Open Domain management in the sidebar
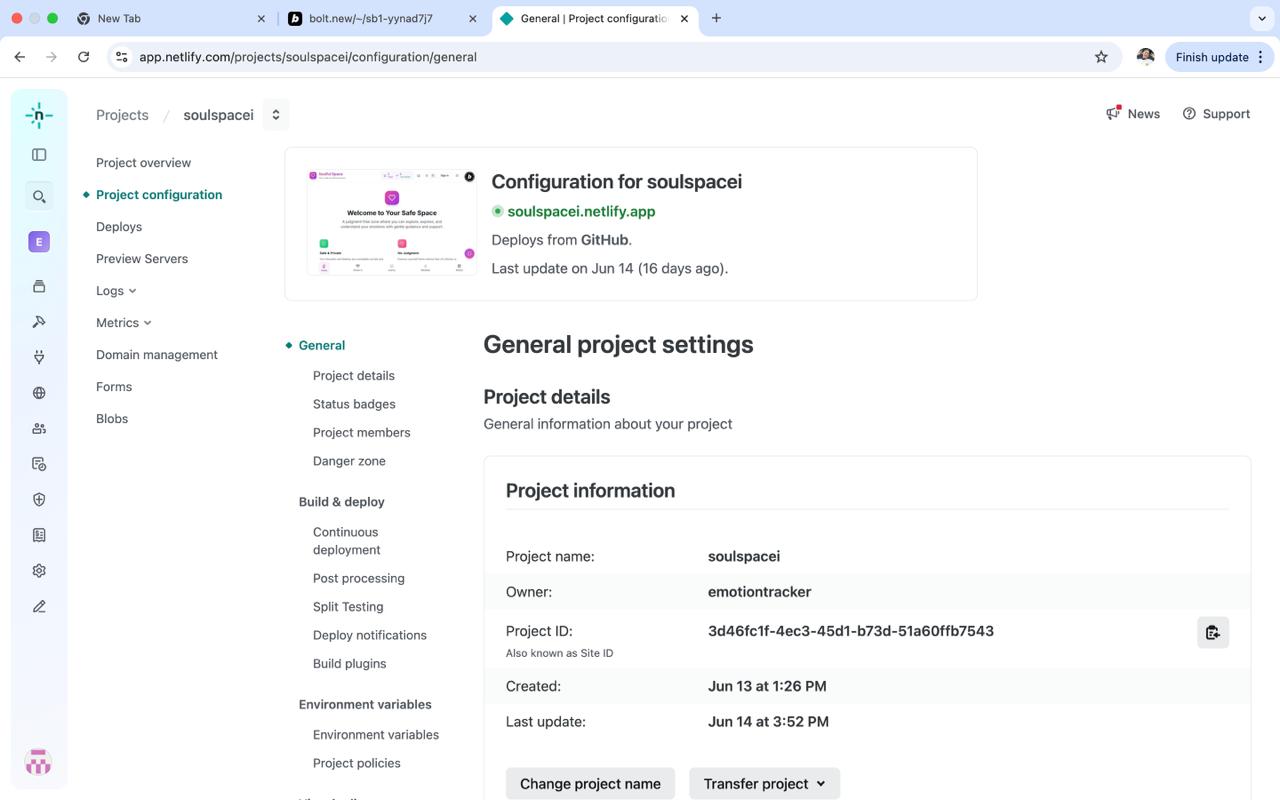This screenshot has height=800, width=1280. tap(157, 355)
